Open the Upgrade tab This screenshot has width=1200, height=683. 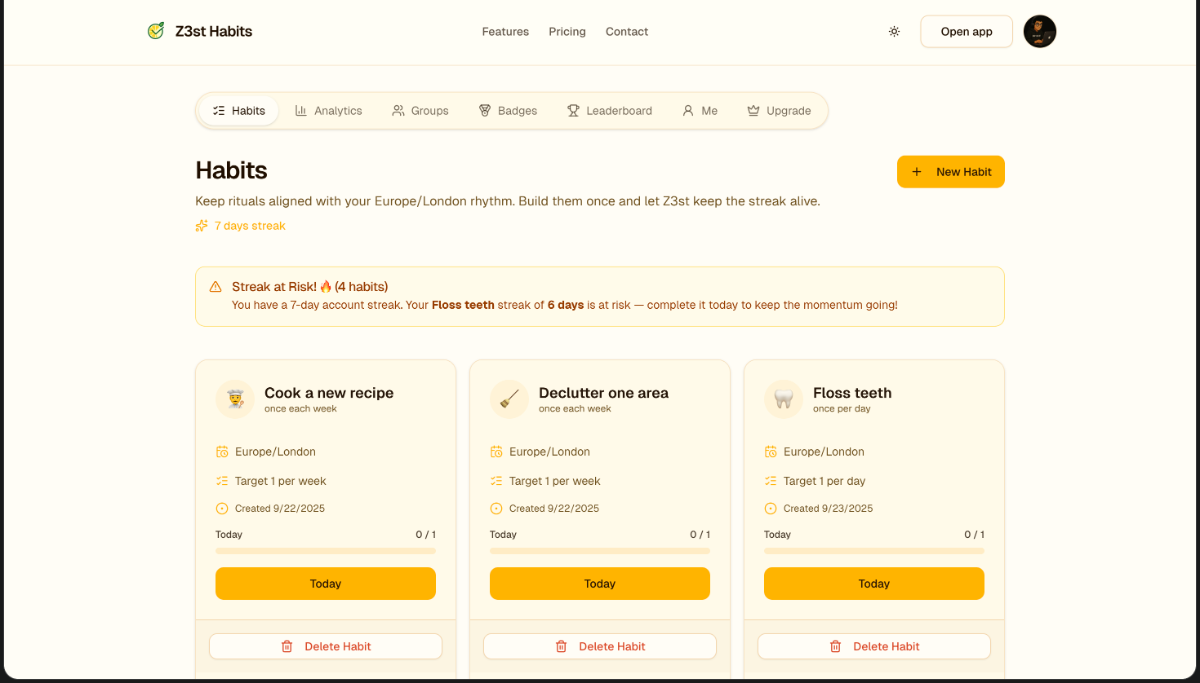click(778, 111)
